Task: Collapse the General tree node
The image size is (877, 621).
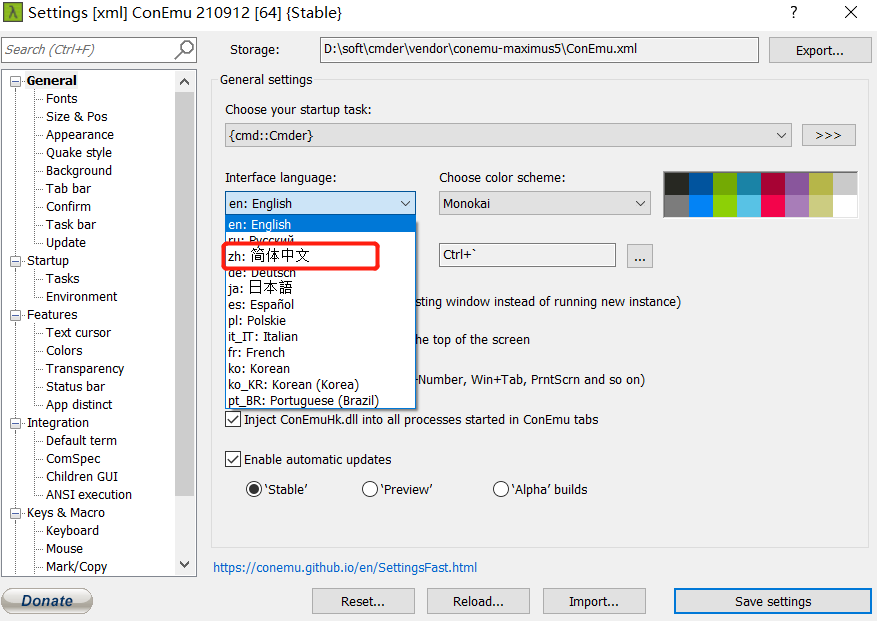Action: pyautogui.click(x=16, y=81)
